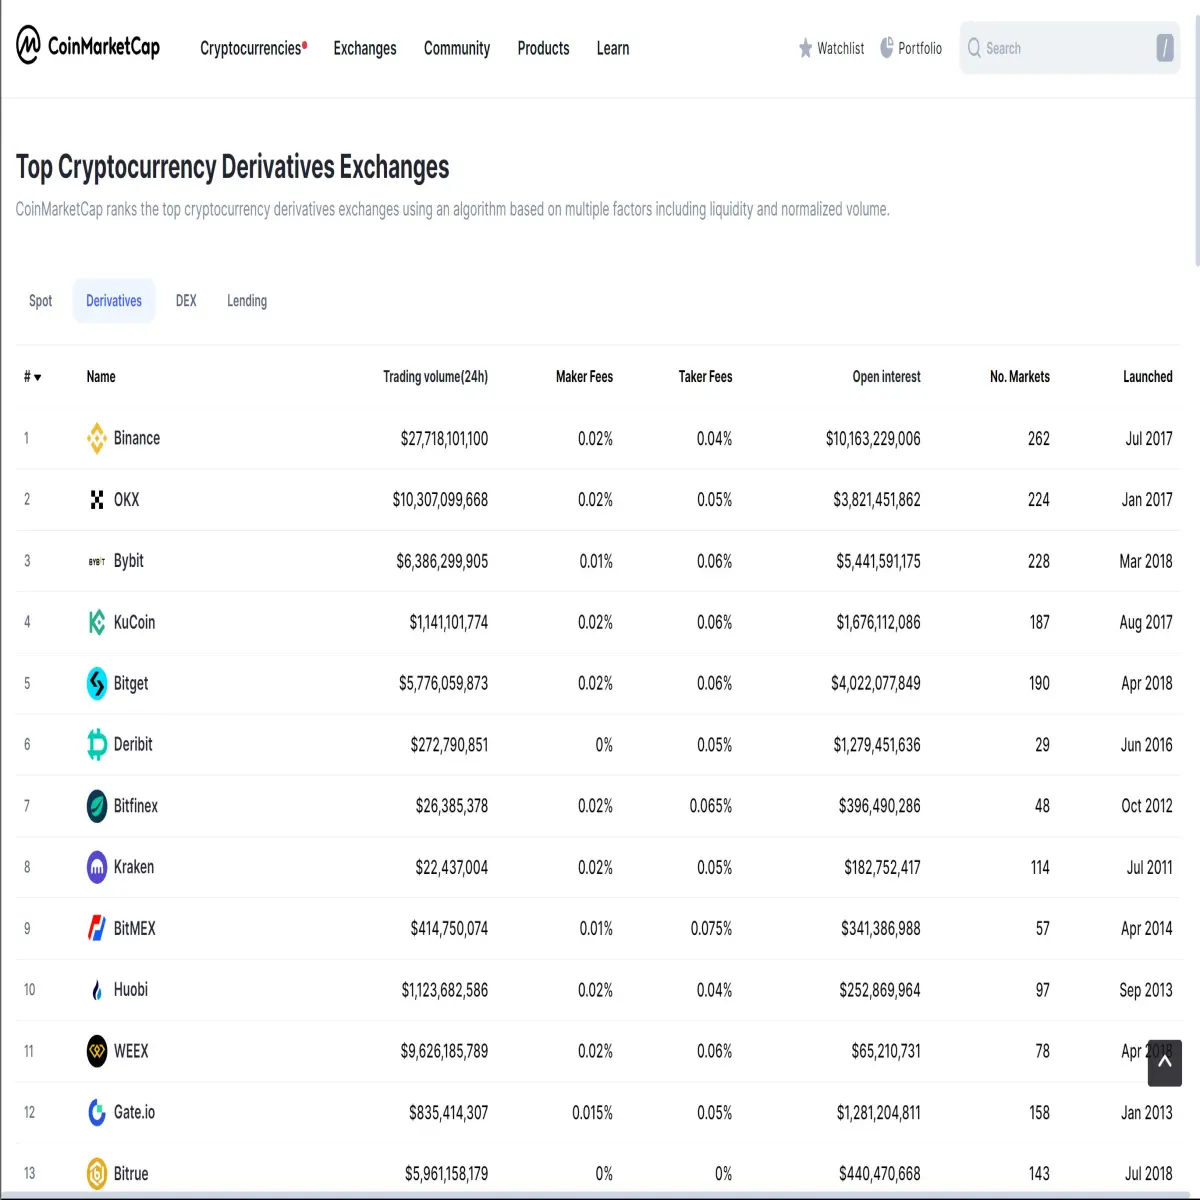Open the WEEX exchange link
The width and height of the screenshot is (1200, 1200).
(131, 1051)
